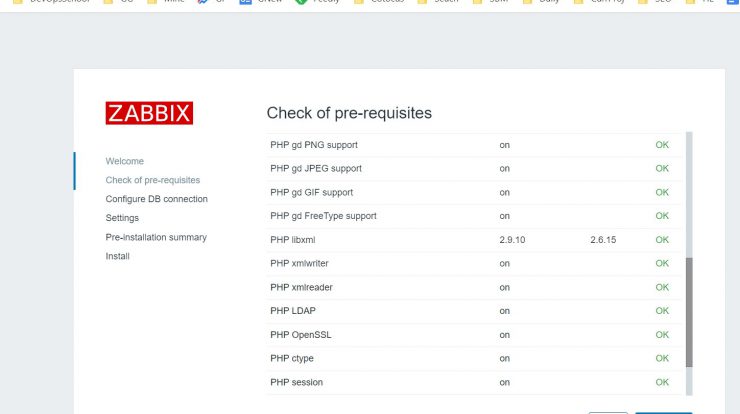The width and height of the screenshot is (740, 414).
Task: Click OK status for PHP gd PNG support
Action: click(x=662, y=145)
